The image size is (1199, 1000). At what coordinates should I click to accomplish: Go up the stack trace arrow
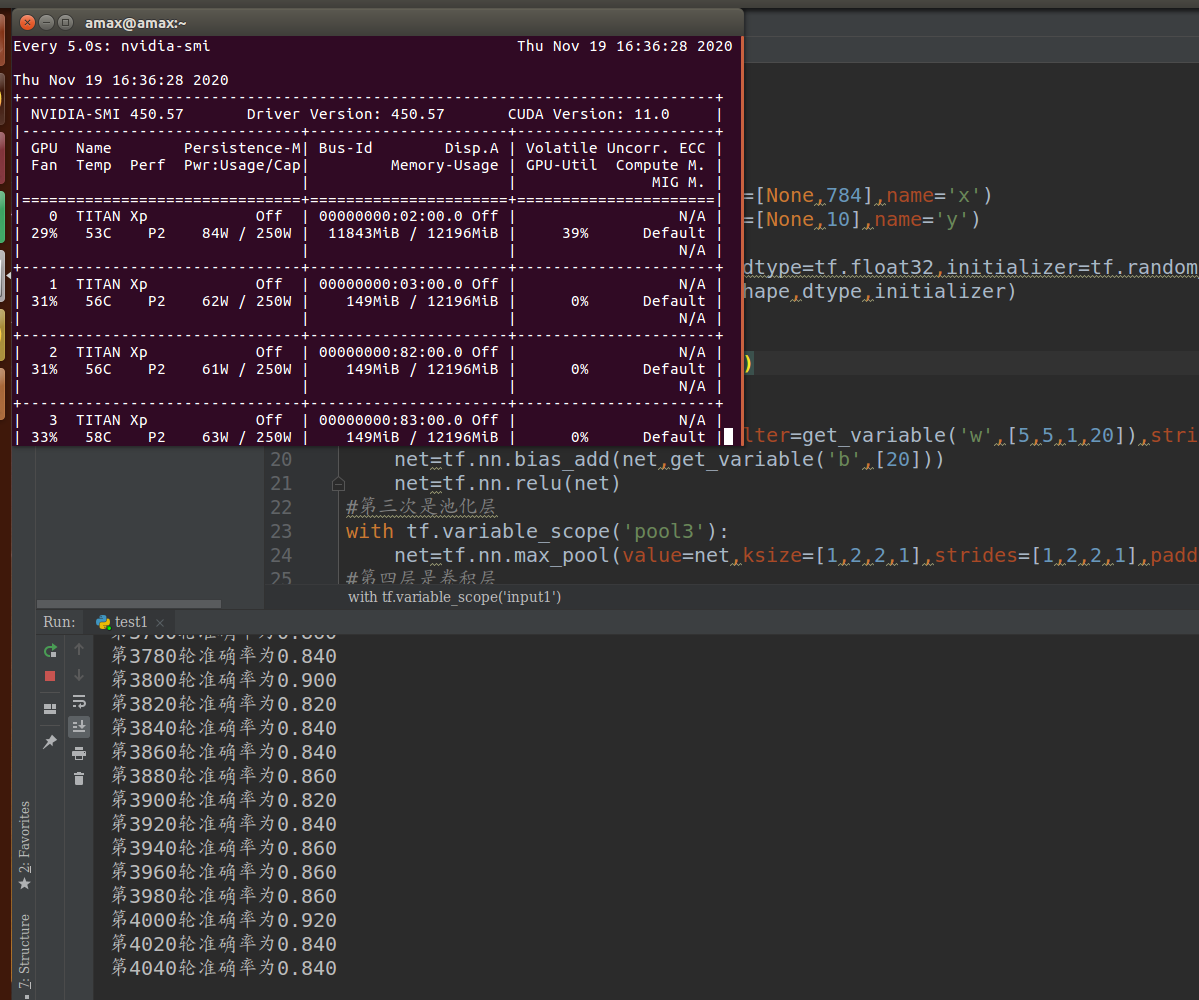point(79,649)
